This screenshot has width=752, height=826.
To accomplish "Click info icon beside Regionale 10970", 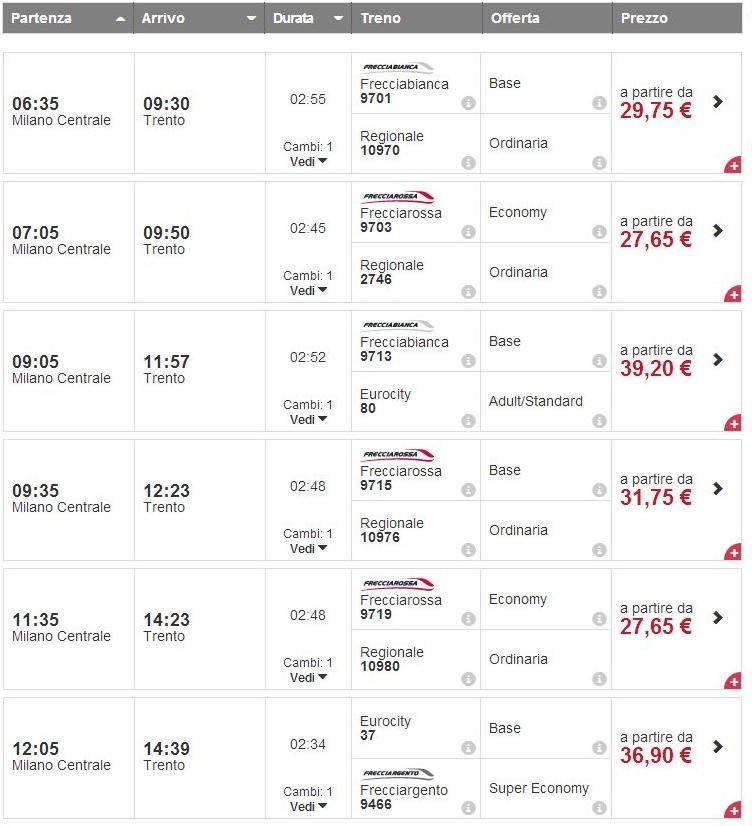I will [x=468, y=163].
